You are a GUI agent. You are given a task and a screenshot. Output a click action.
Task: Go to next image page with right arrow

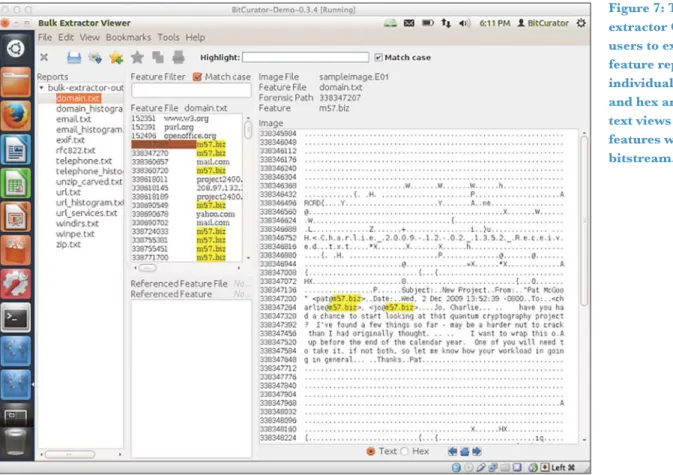pyautogui.click(x=476, y=451)
